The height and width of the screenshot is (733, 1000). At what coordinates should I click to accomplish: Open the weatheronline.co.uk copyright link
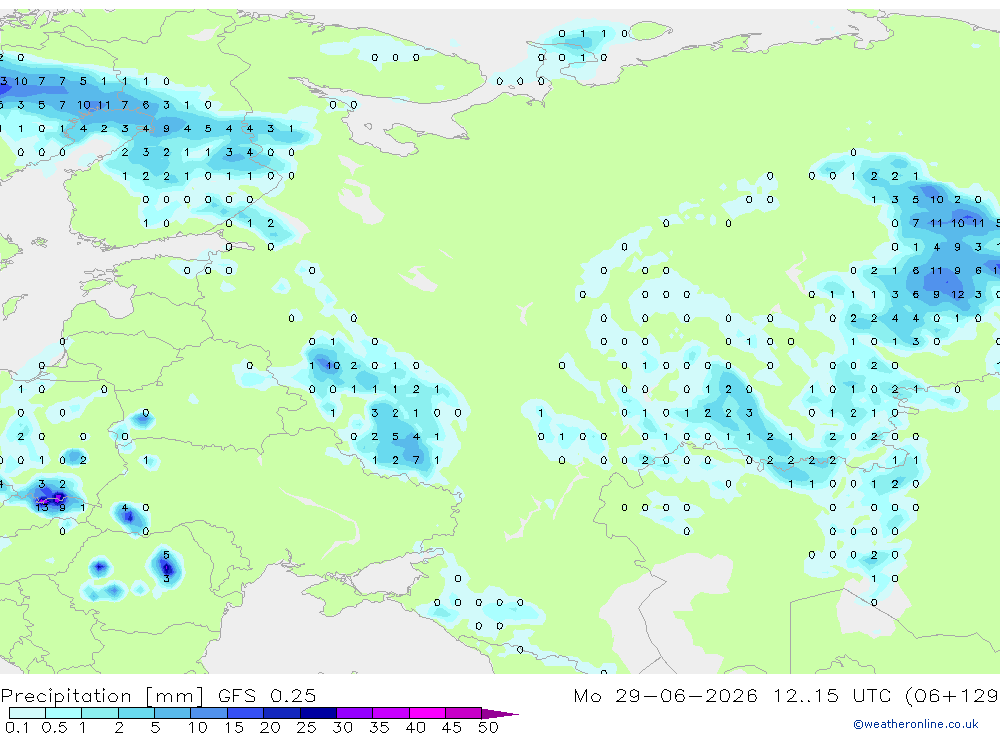coord(916,724)
